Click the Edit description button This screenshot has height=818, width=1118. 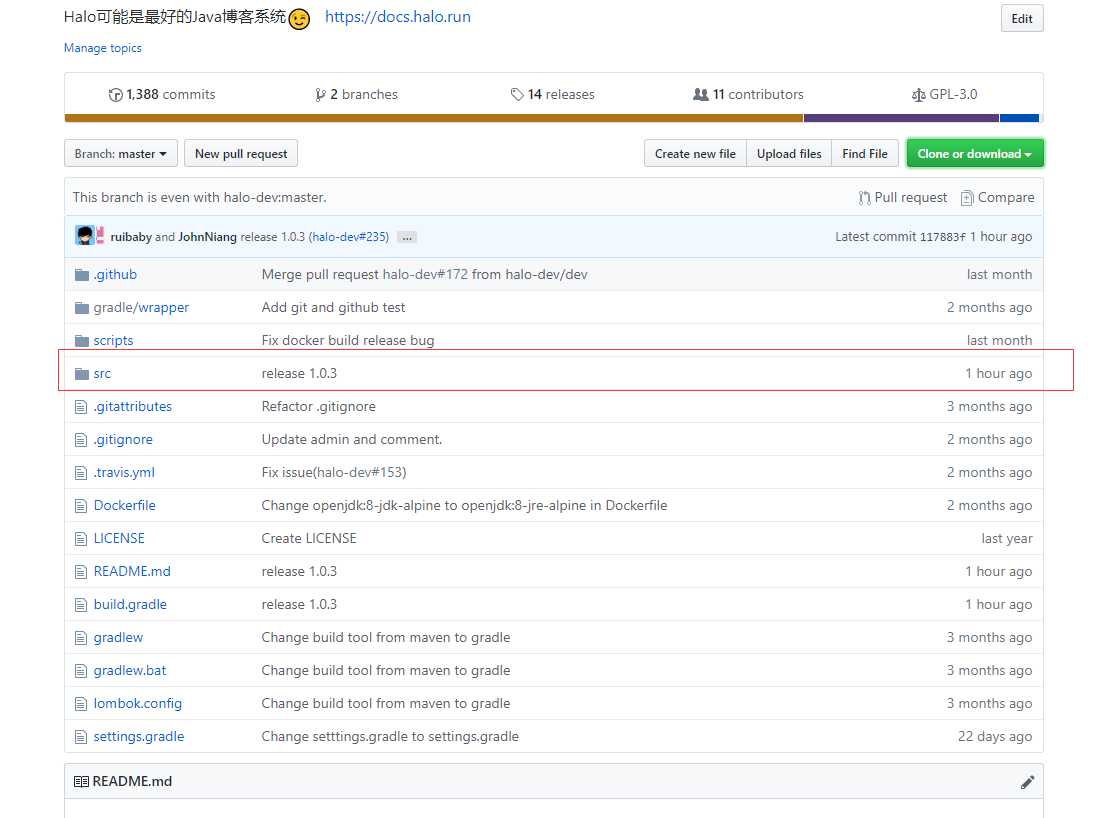(1022, 19)
